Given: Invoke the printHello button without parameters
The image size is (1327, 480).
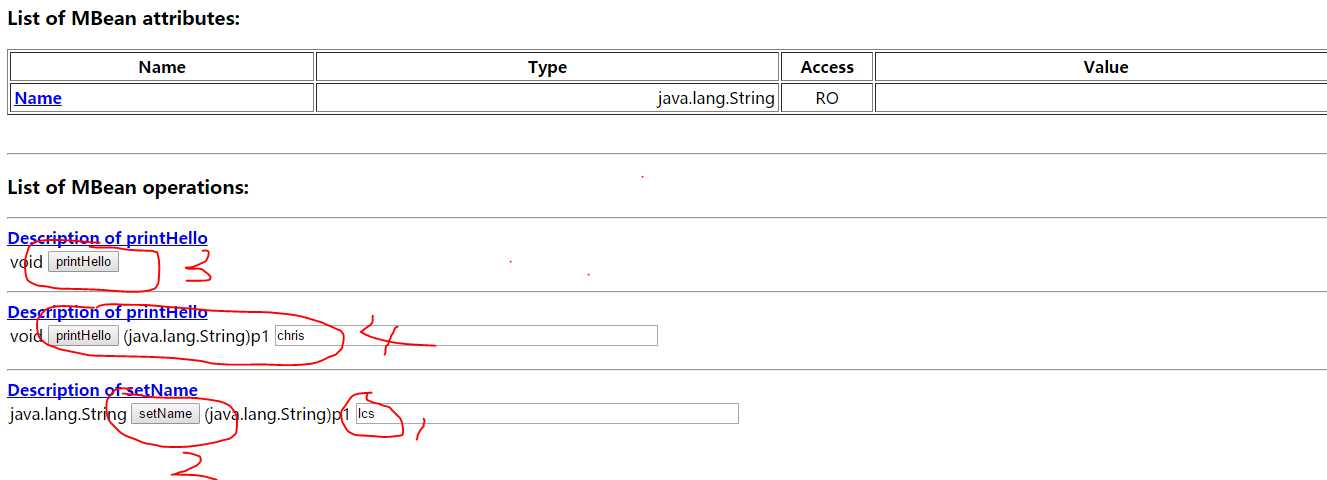Looking at the screenshot, I should (x=84, y=262).
